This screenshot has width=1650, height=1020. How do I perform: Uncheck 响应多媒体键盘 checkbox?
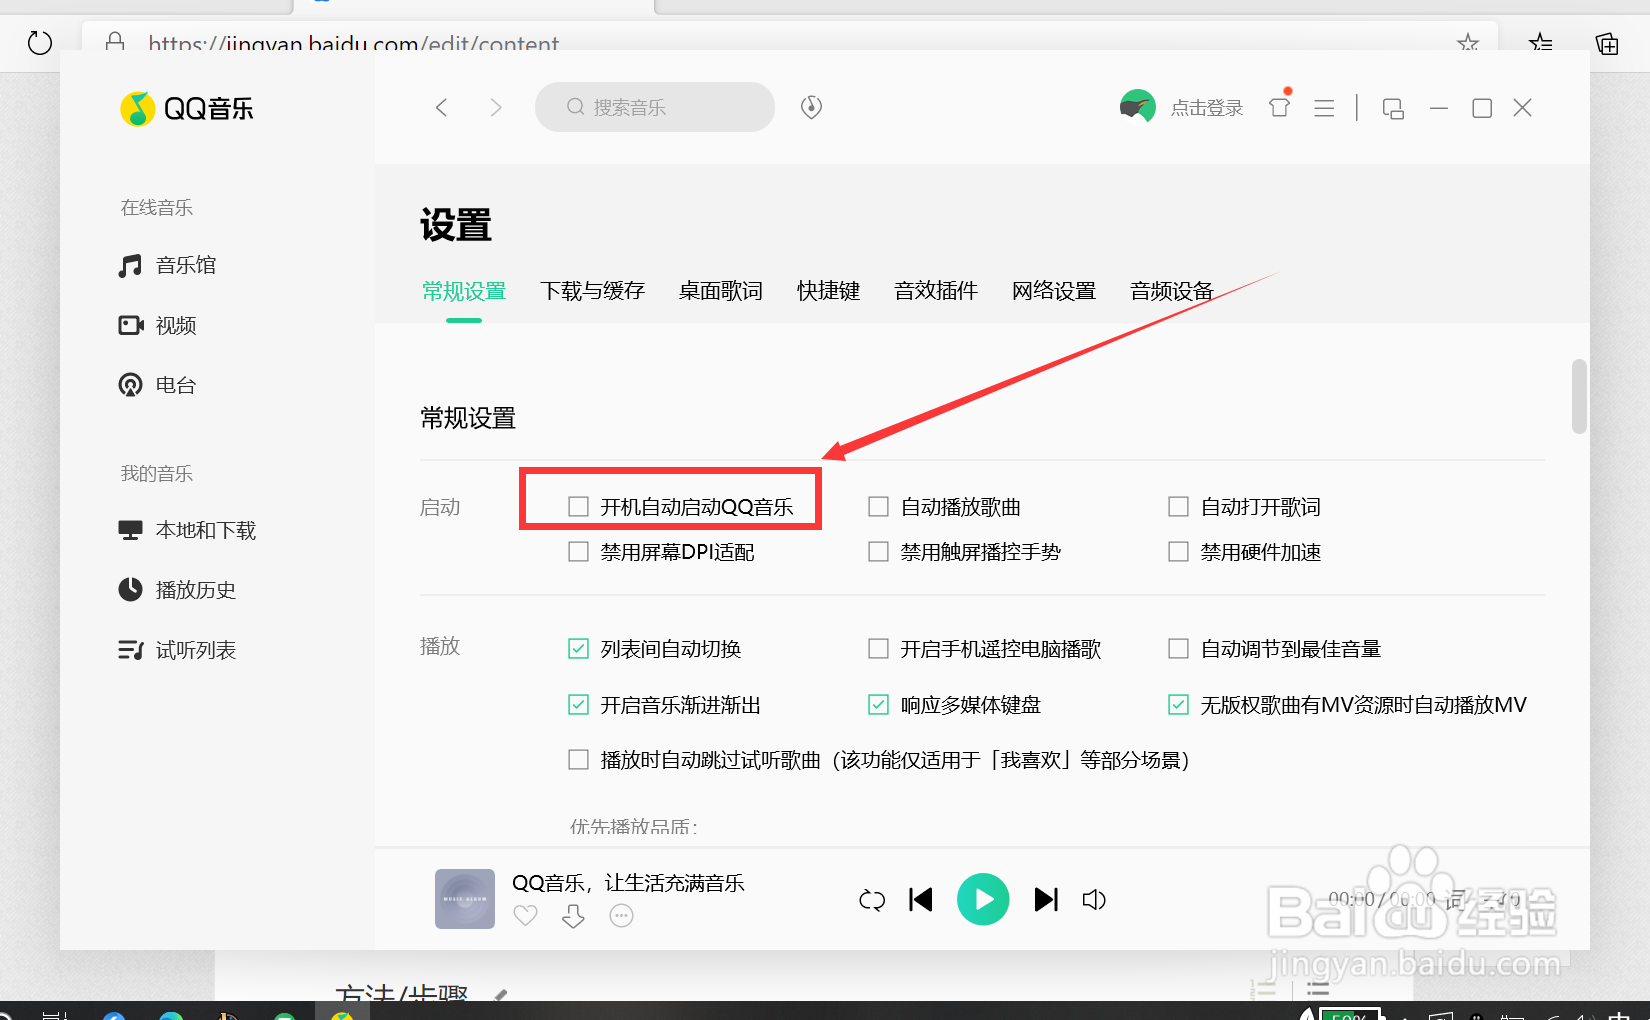[878, 705]
